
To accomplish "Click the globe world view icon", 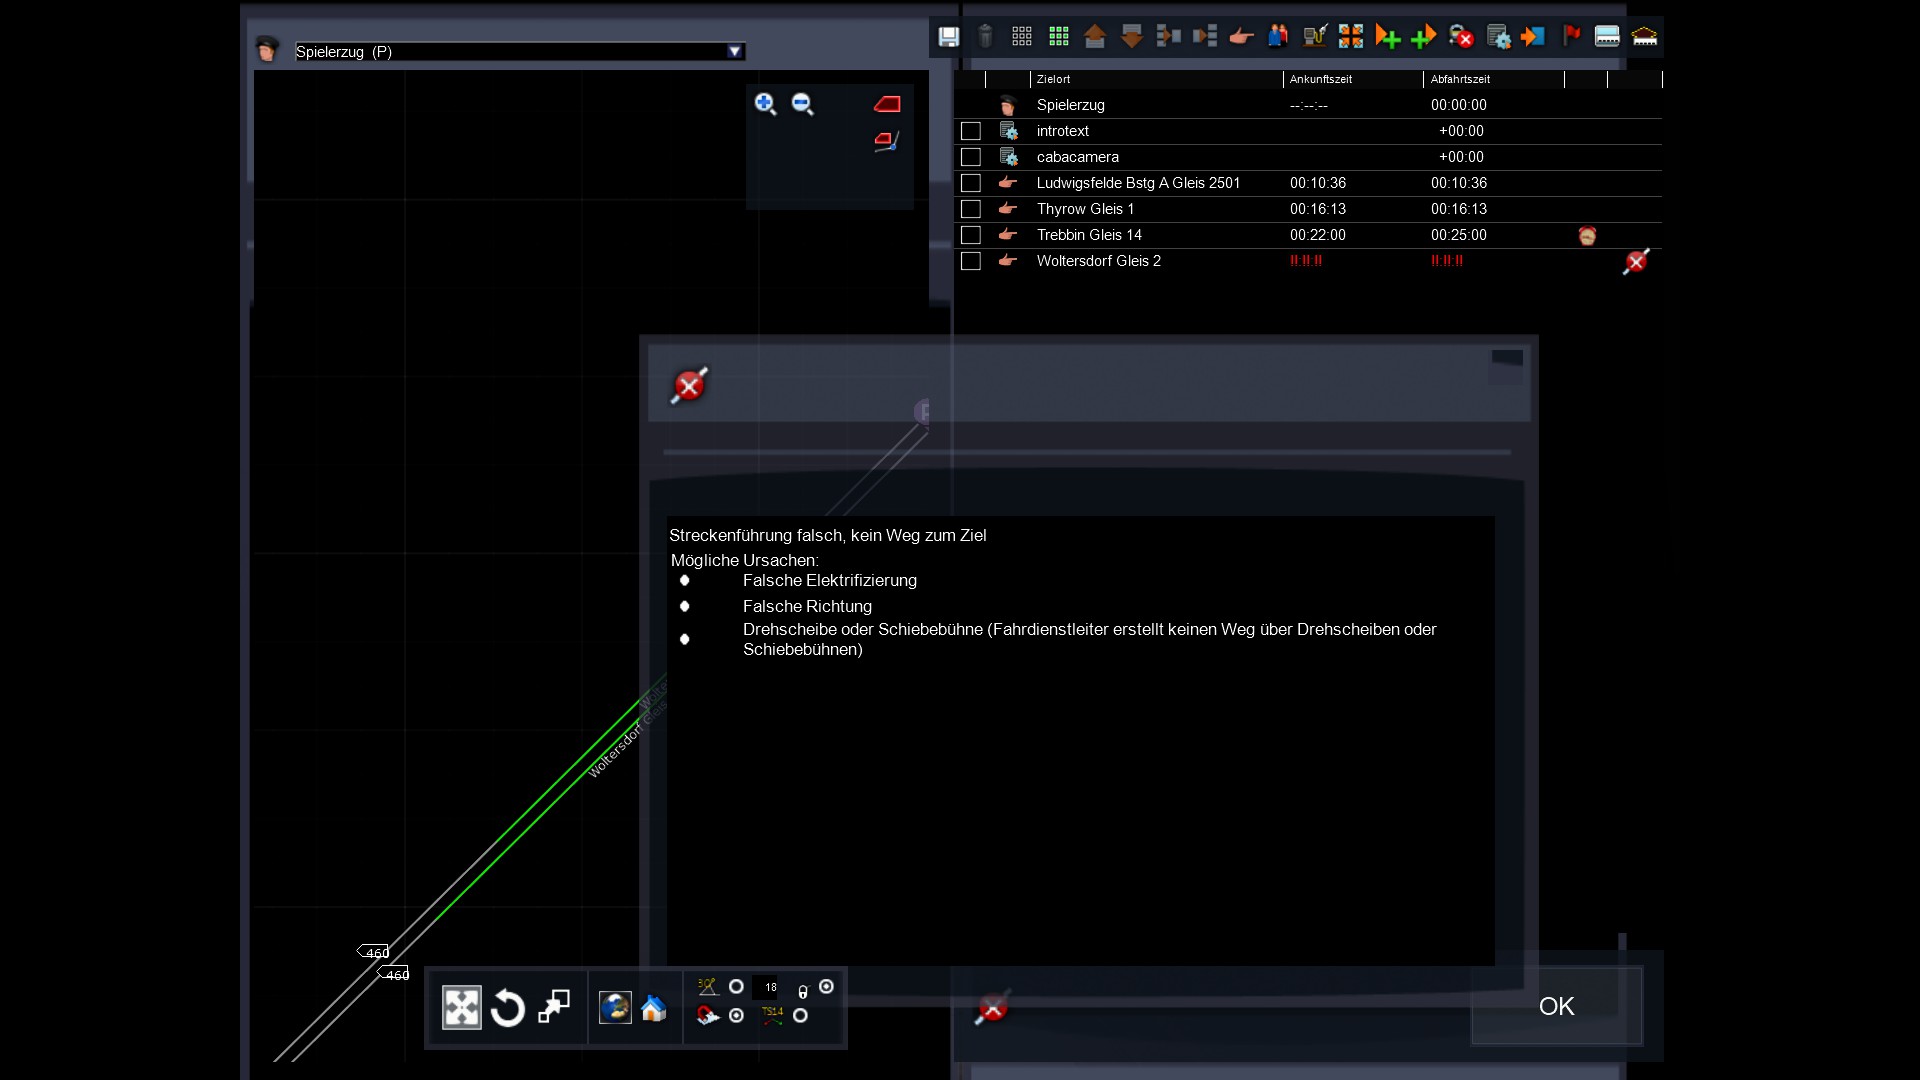I will coord(614,1008).
